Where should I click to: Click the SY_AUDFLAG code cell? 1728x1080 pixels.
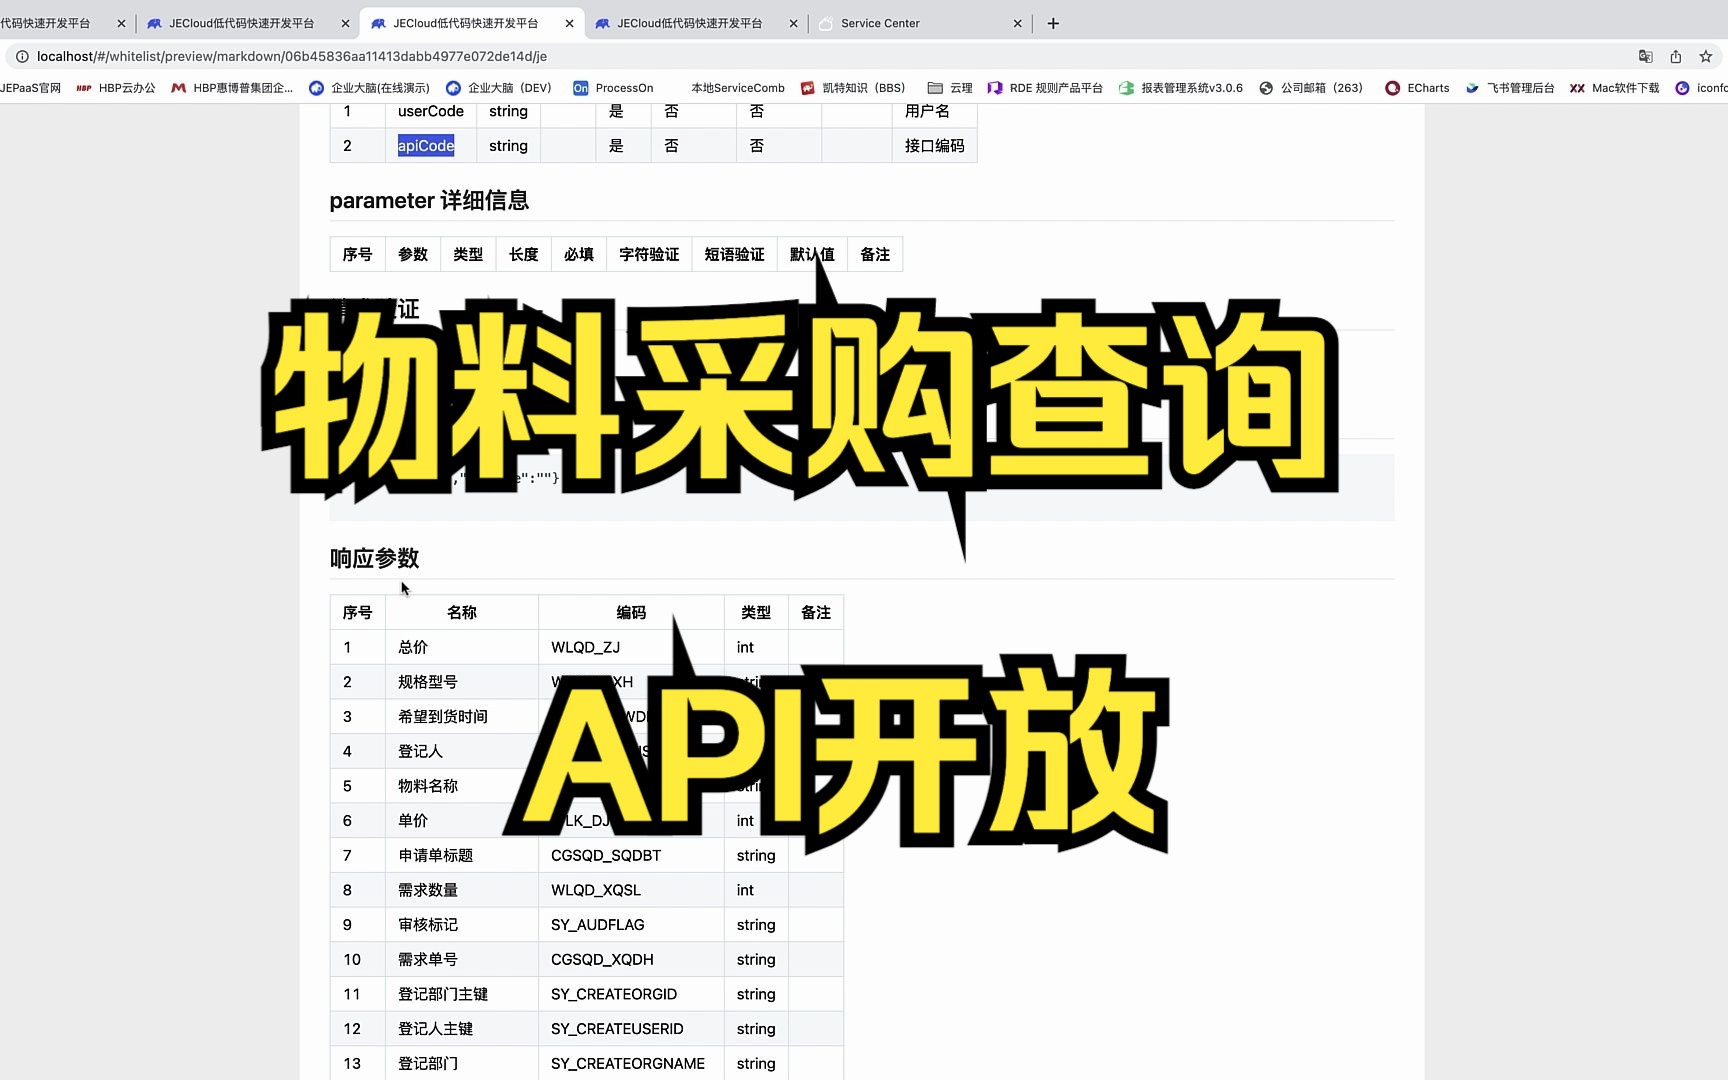631,925
